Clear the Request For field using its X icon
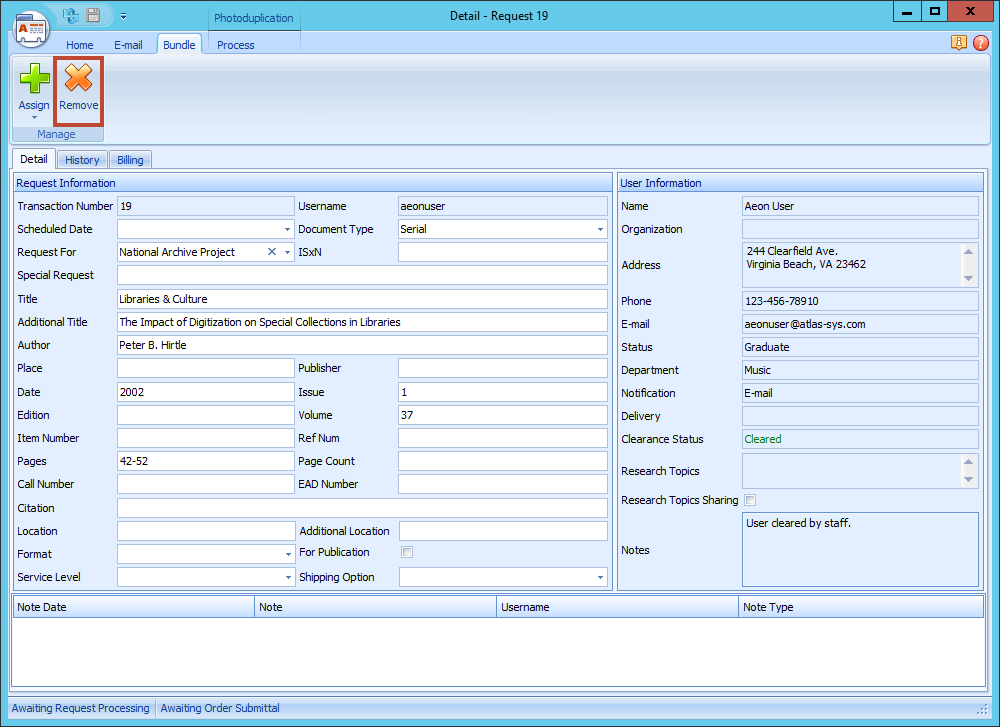This screenshot has width=1000, height=727. [271, 252]
